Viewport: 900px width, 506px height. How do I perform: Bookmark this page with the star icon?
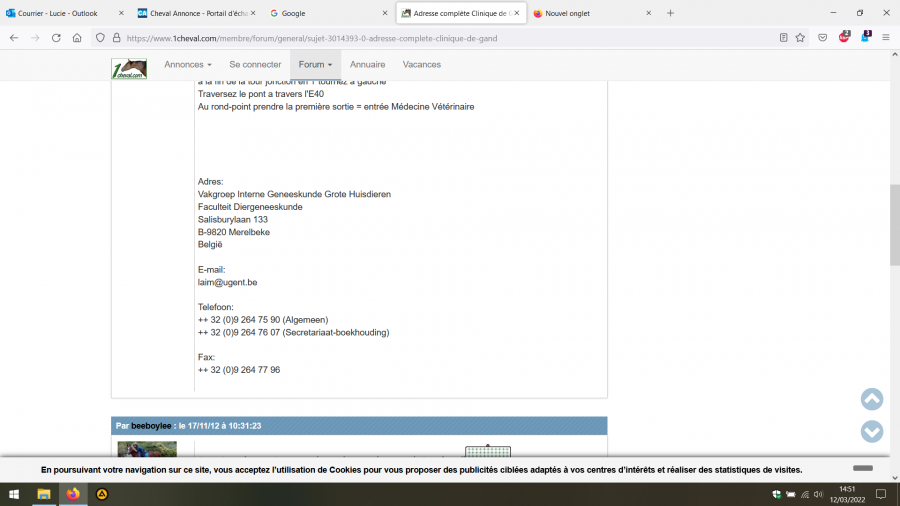pos(800,38)
